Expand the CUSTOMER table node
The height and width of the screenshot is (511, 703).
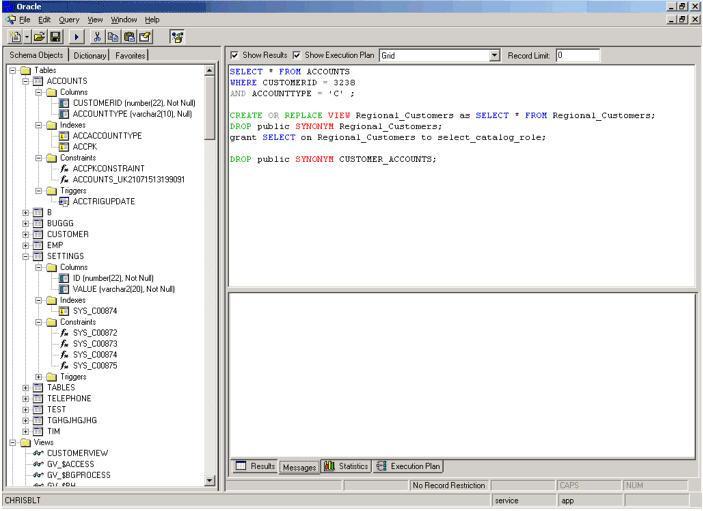(x=26, y=234)
